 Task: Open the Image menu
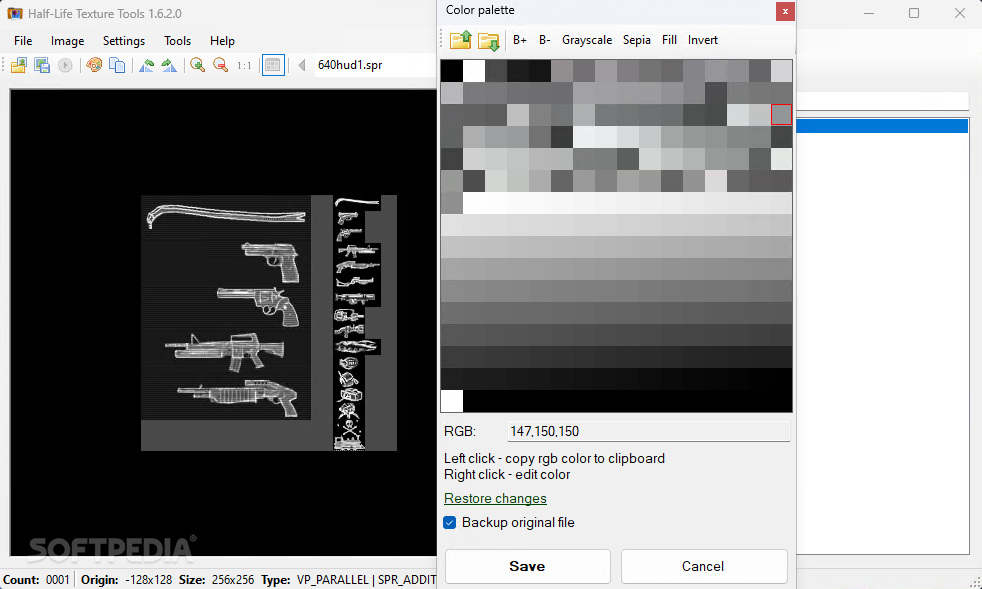click(68, 41)
